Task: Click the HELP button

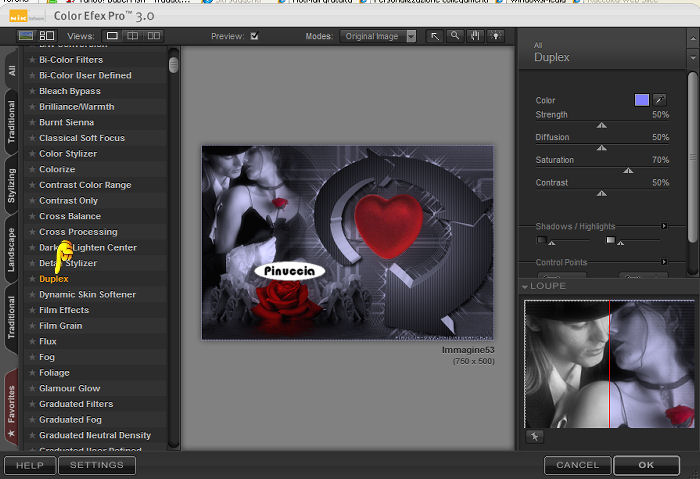Action: point(30,465)
